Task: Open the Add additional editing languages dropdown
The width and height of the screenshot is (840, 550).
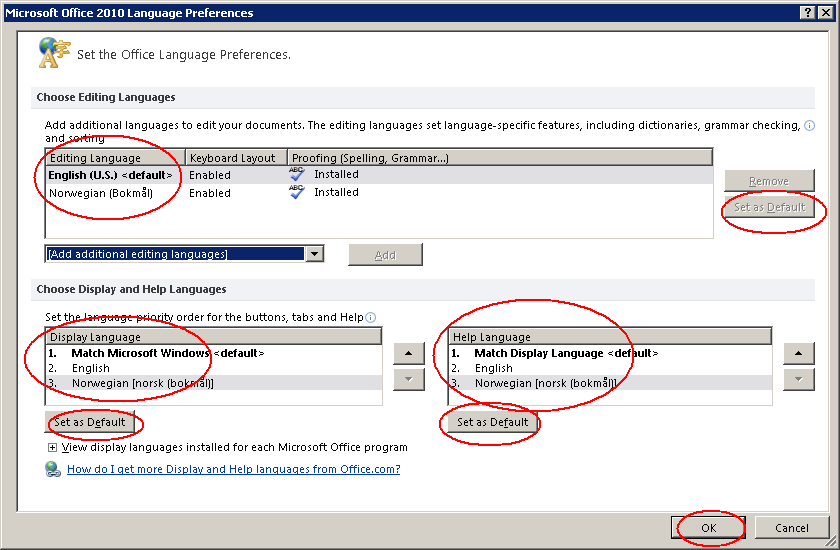Action: pyautogui.click(x=314, y=254)
